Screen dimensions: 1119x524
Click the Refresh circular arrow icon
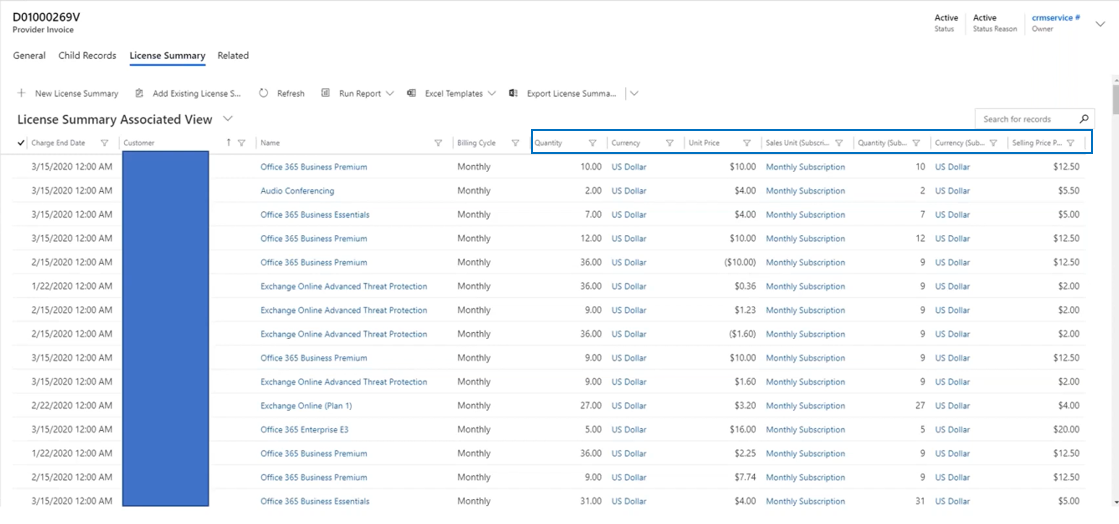tap(263, 94)
